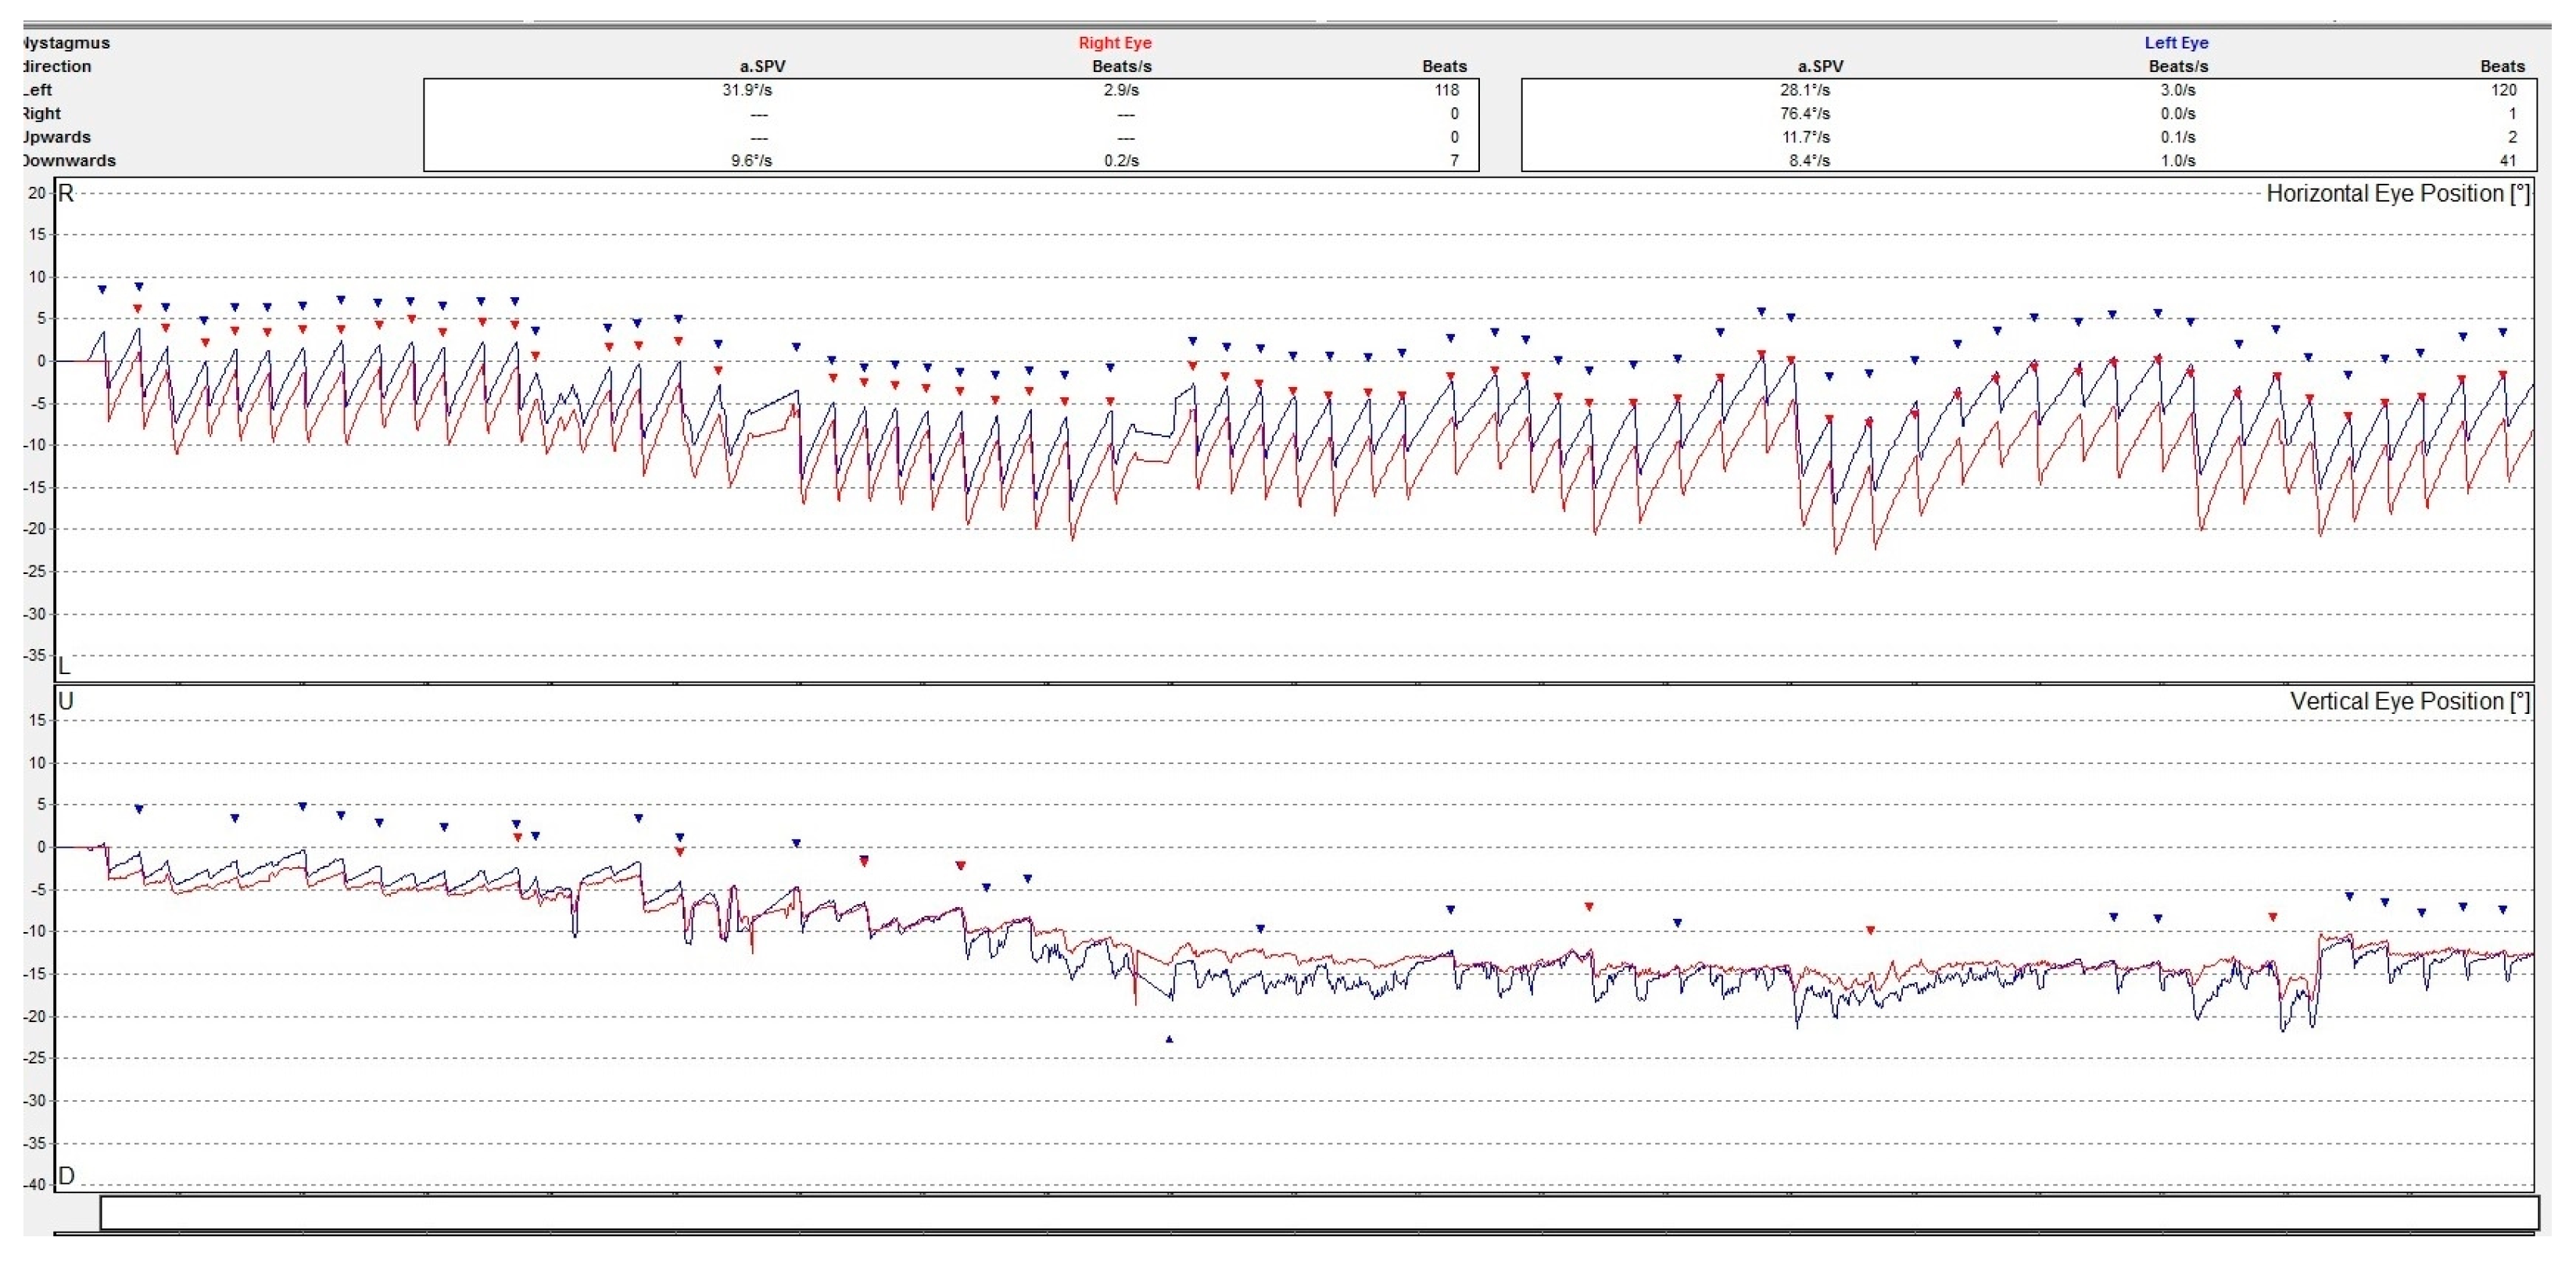Select the 9.6°/s downward SPV for right eye
The height and width of the screenshot is (1266, 2576).
(x=751, y=161)
